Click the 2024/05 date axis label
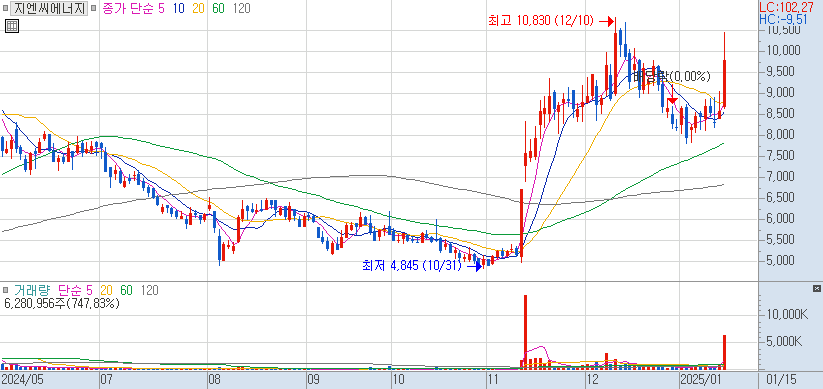Image resolution: width=823 pixels, height=389 pixels. tap(22, 379)
